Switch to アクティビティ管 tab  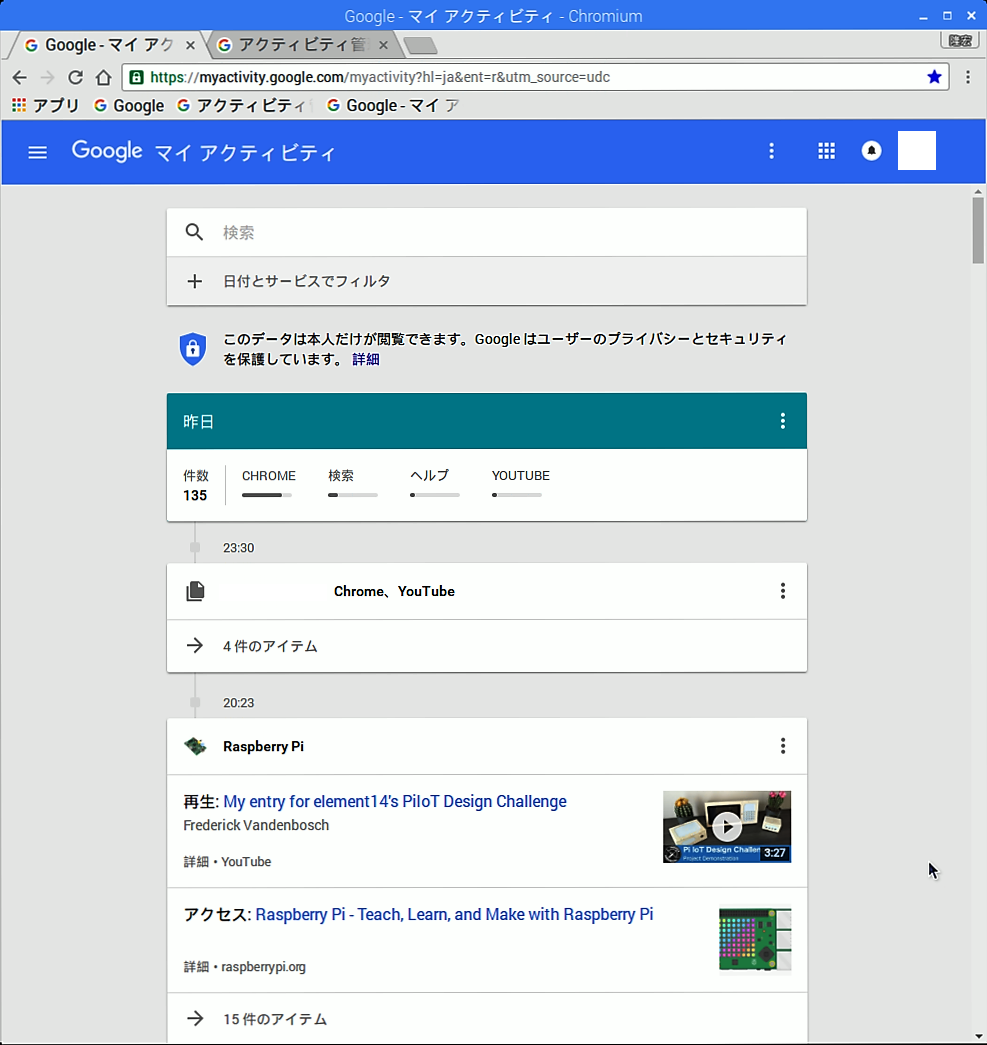303,45
